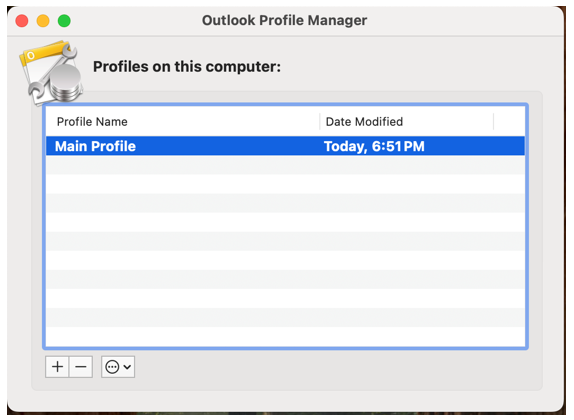The height and width of the screenshot is (420, 574).
Task: Click the Today, 6:51 PM date cell
Action: click(374, 146)
